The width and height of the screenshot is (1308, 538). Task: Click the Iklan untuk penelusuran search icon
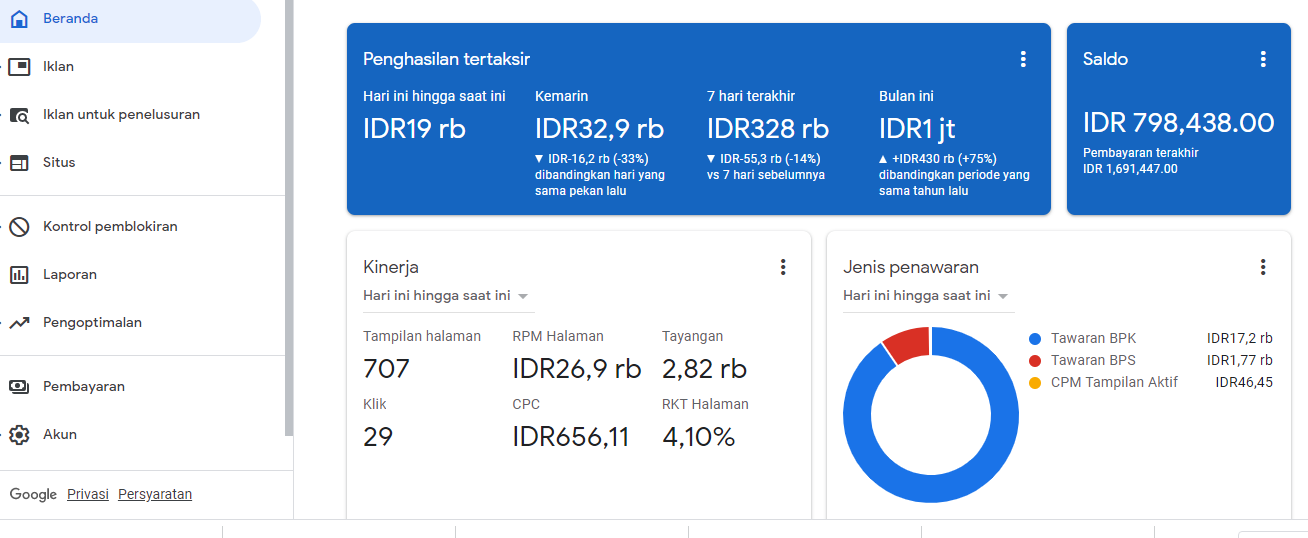[x=19, y=115]
